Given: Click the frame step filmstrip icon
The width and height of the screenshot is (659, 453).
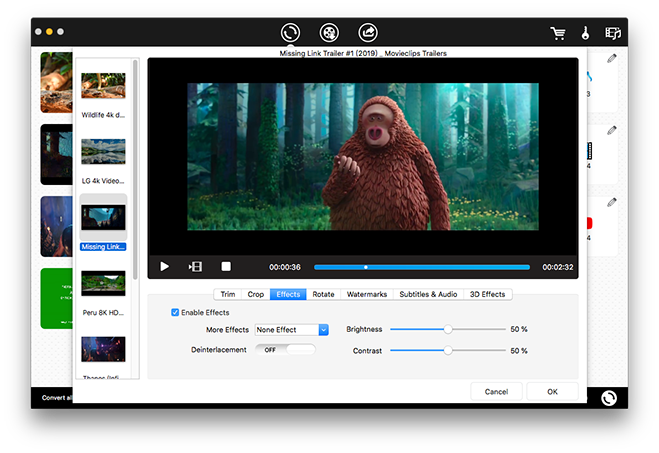Looking at the screenshot, I should tap(195, 267).
